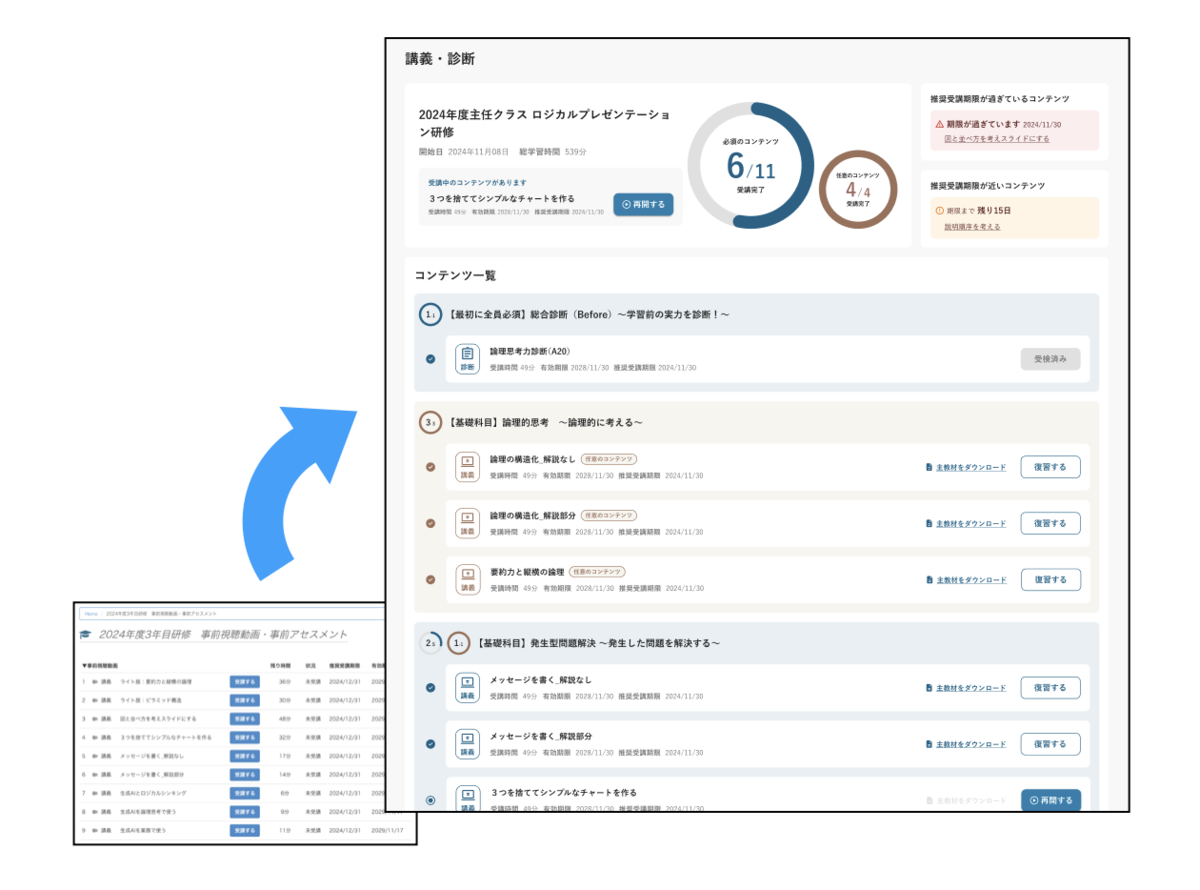Click the orange alert icon by 残り15日

click(x=939, y=211)
